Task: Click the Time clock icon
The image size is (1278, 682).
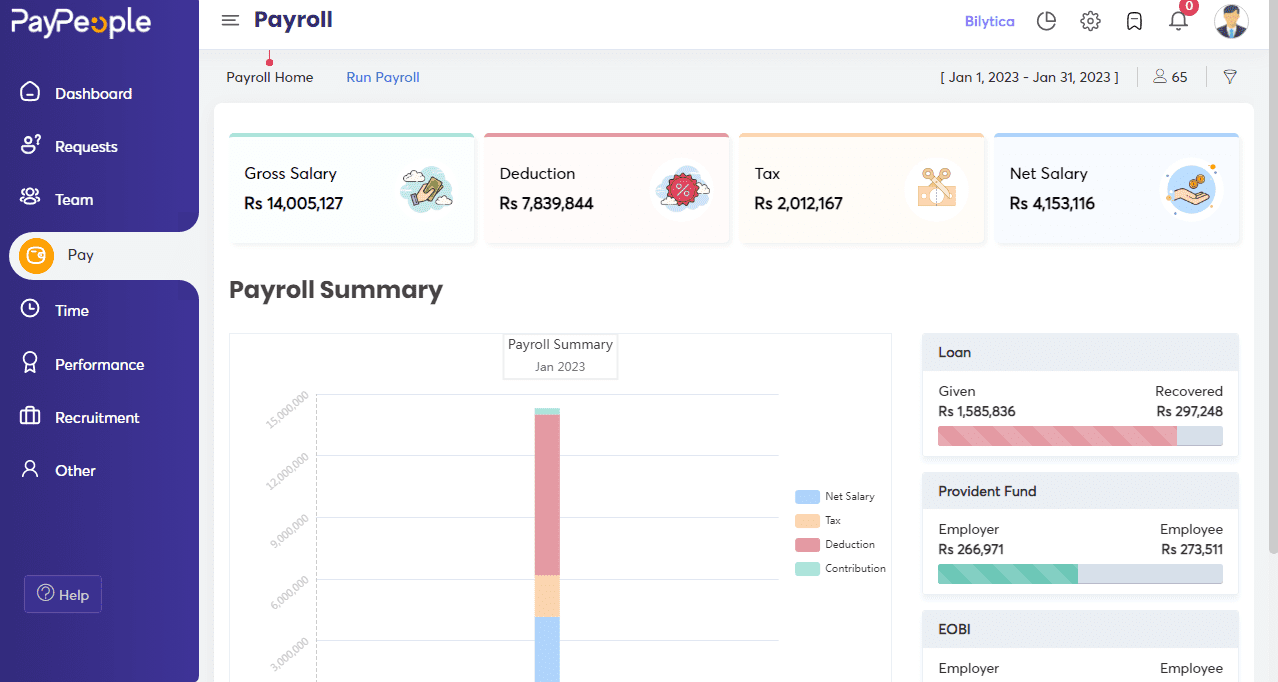Action: pos(30,309)
